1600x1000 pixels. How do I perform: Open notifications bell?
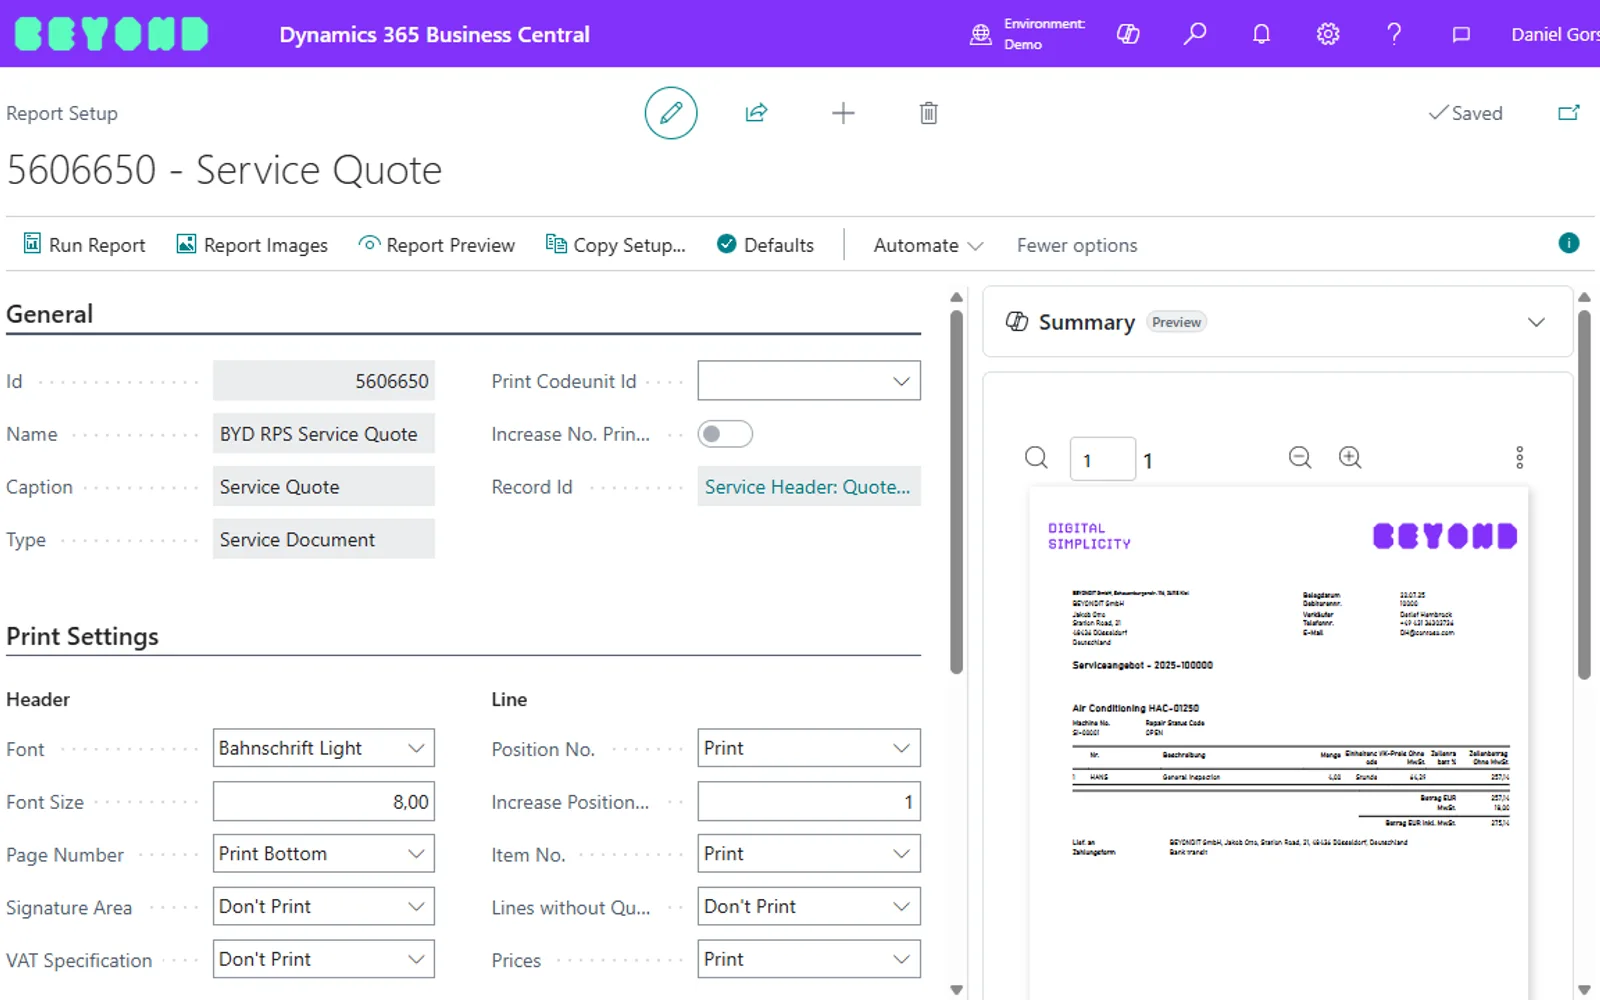[1261, 34]
